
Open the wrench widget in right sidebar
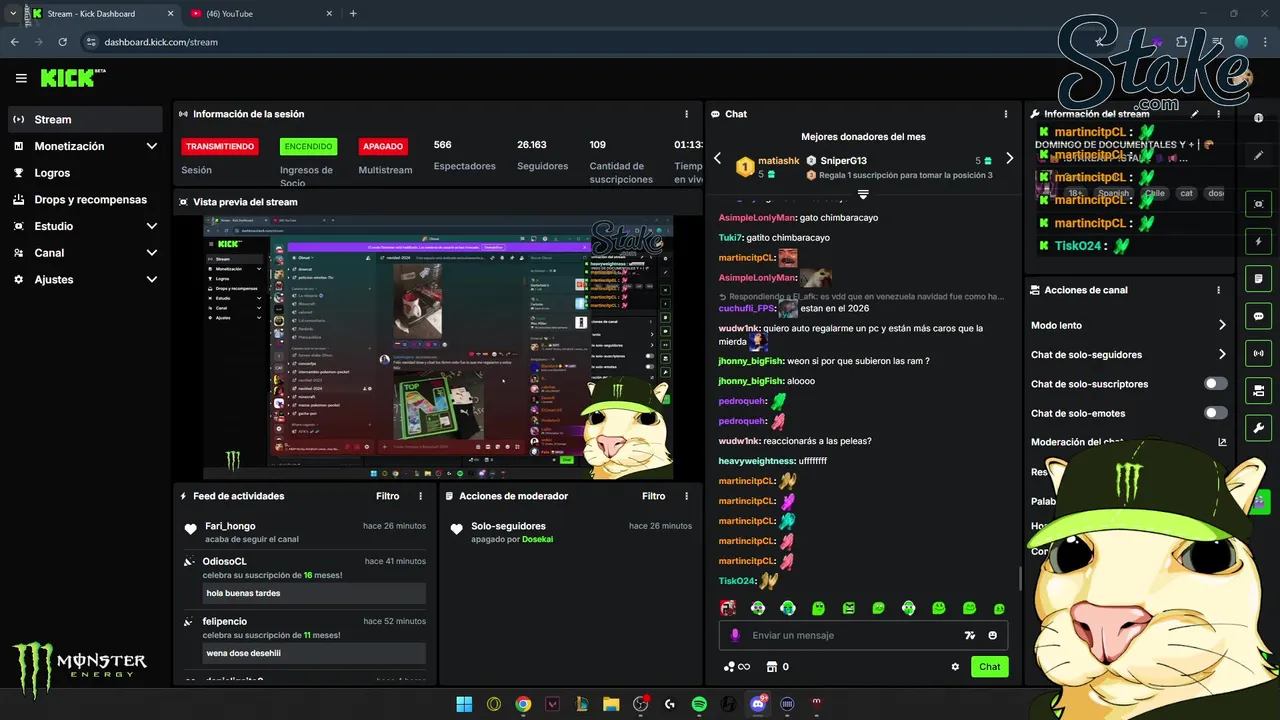click(1259, 428)
